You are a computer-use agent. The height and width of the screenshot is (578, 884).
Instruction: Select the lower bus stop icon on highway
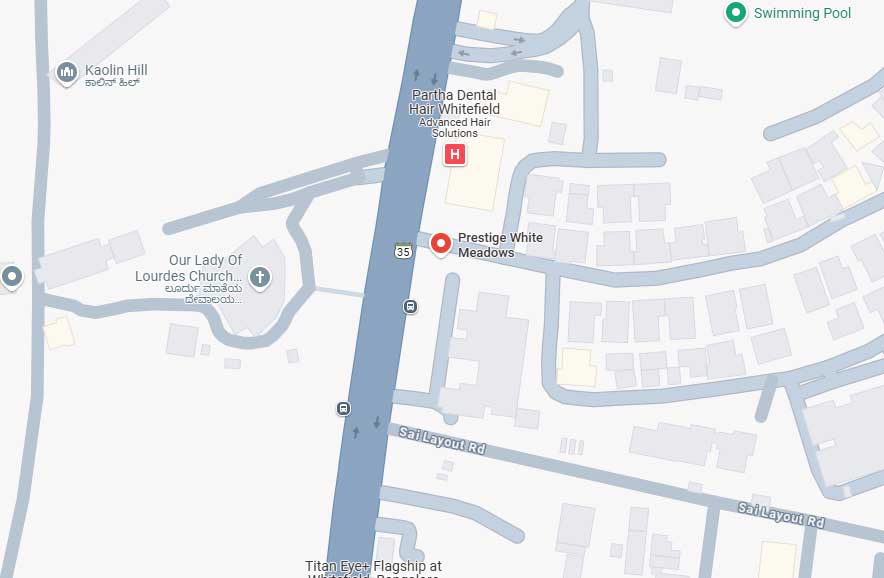pyautogui.click(x=343, y=408)
